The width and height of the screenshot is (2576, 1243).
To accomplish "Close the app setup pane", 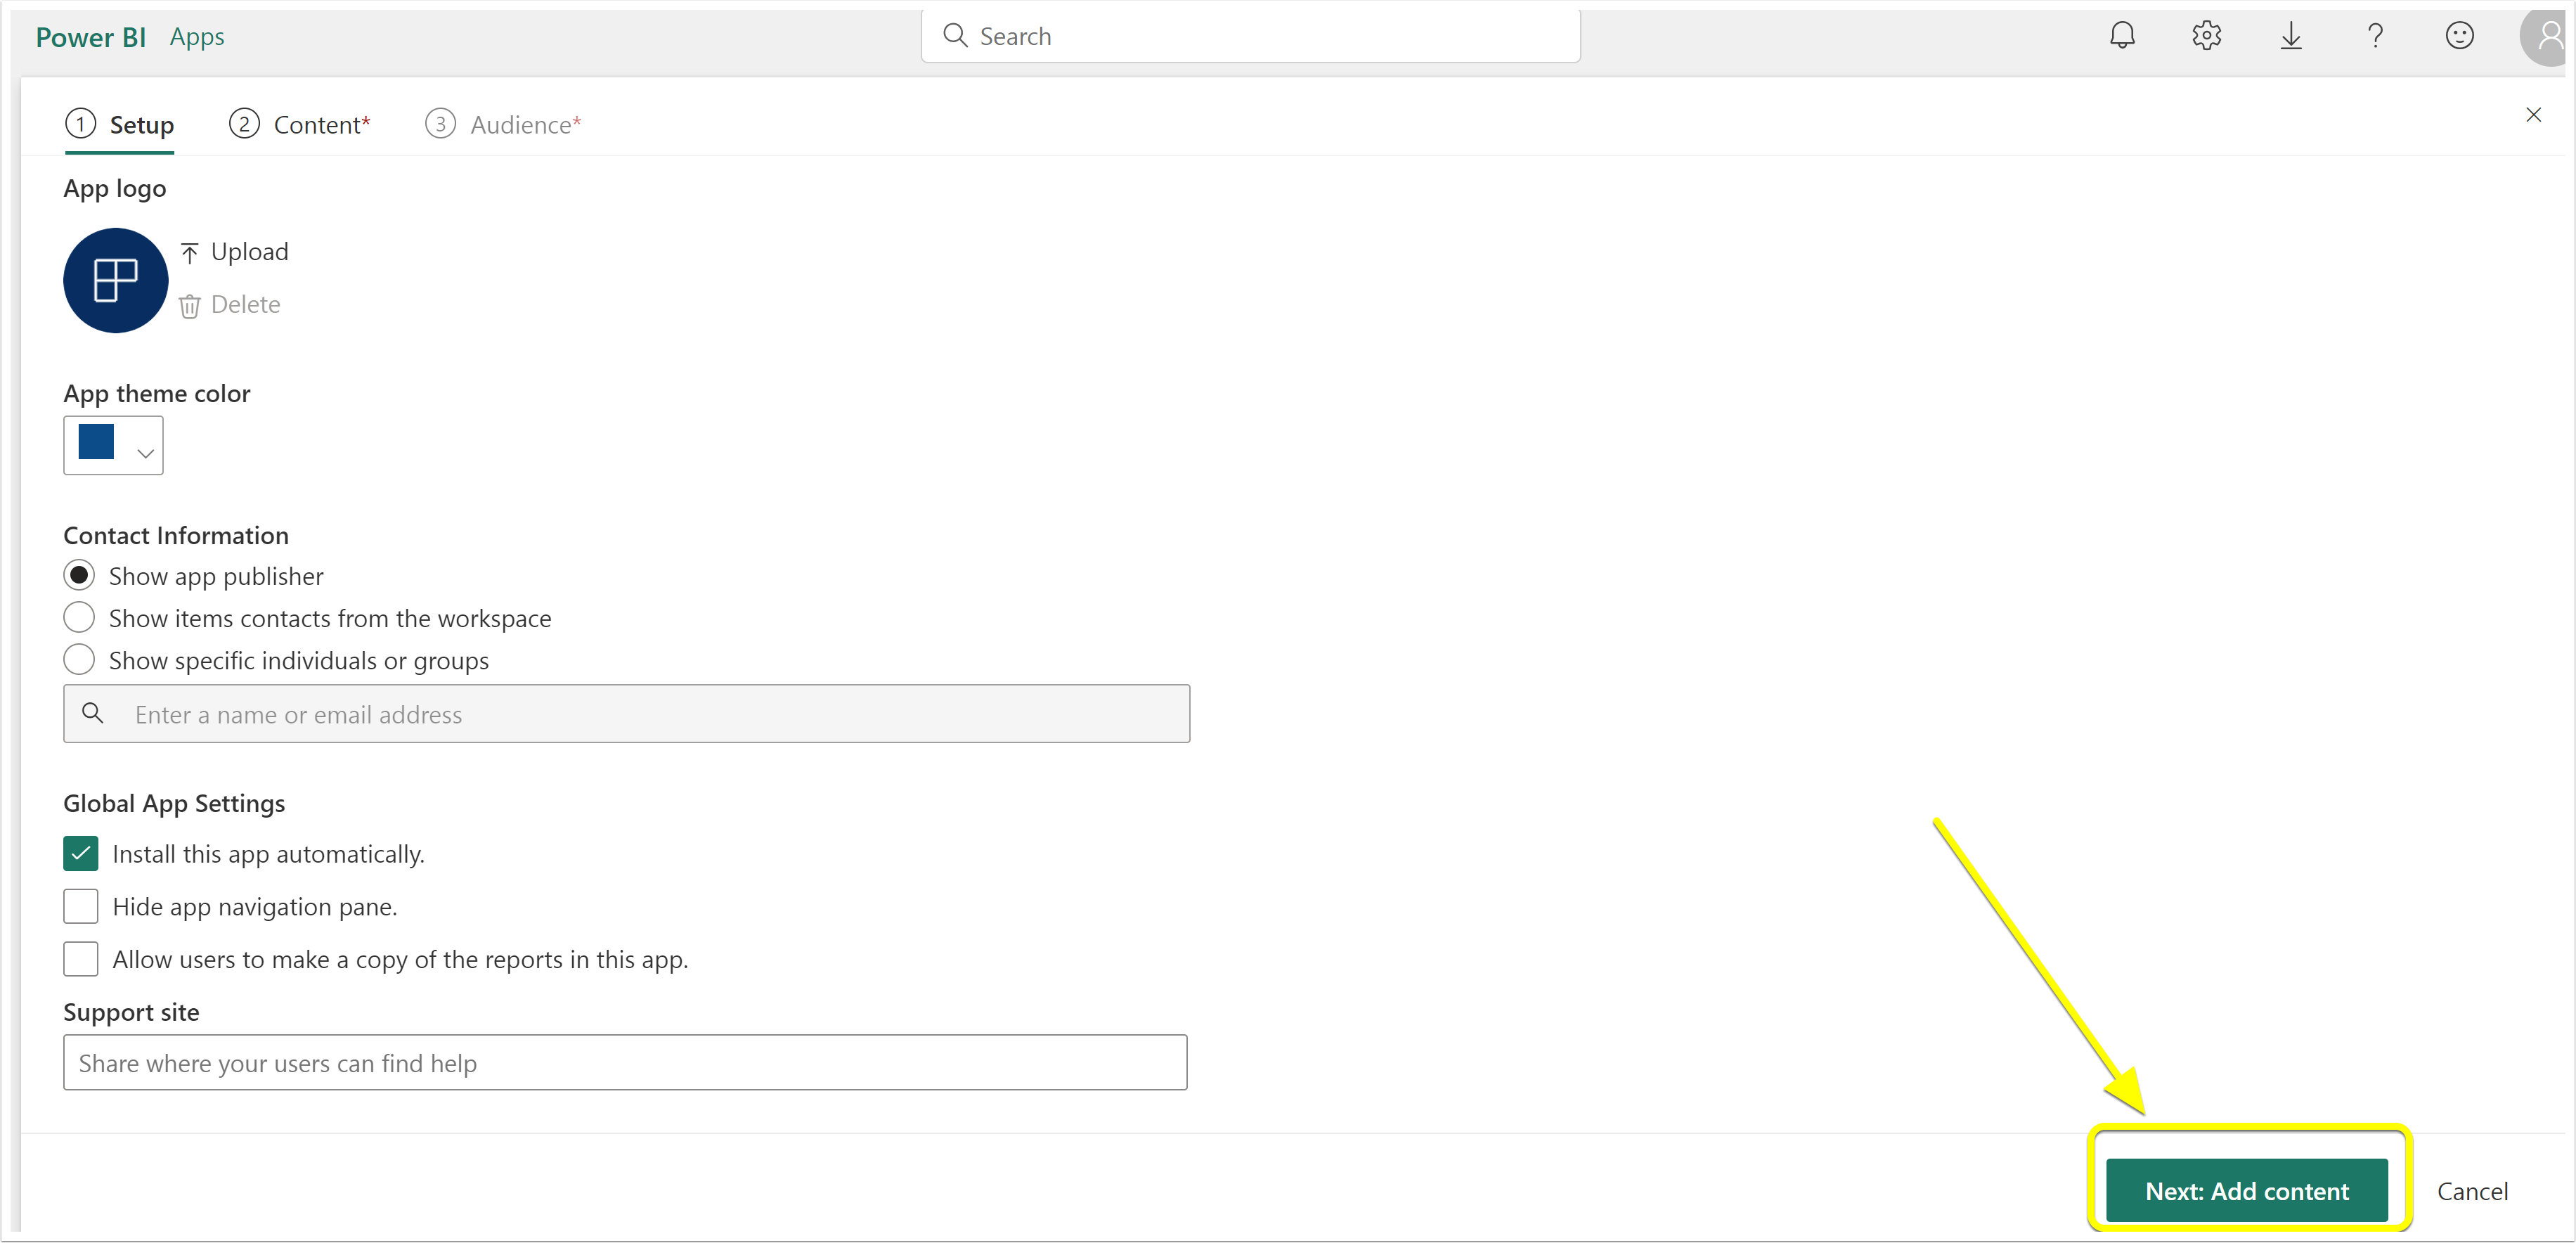I will (x=2533, y=114).
